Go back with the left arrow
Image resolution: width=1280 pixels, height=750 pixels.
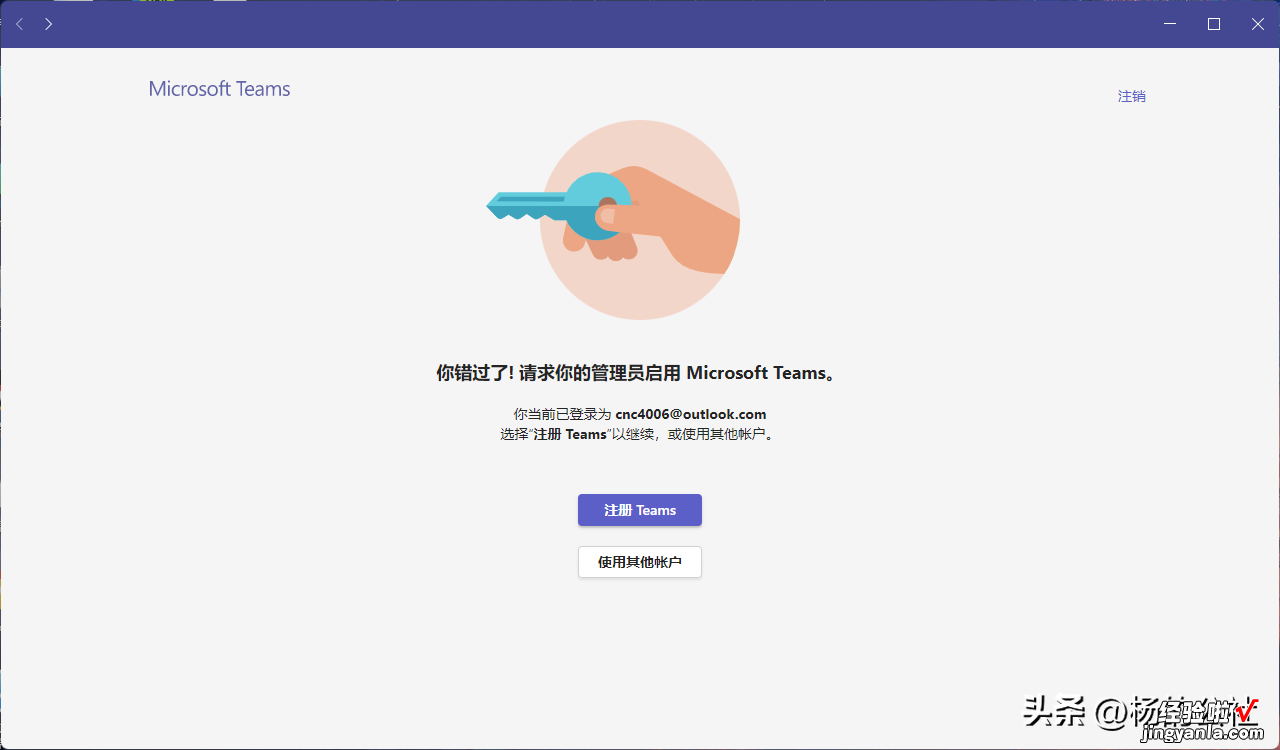(19, 24)
